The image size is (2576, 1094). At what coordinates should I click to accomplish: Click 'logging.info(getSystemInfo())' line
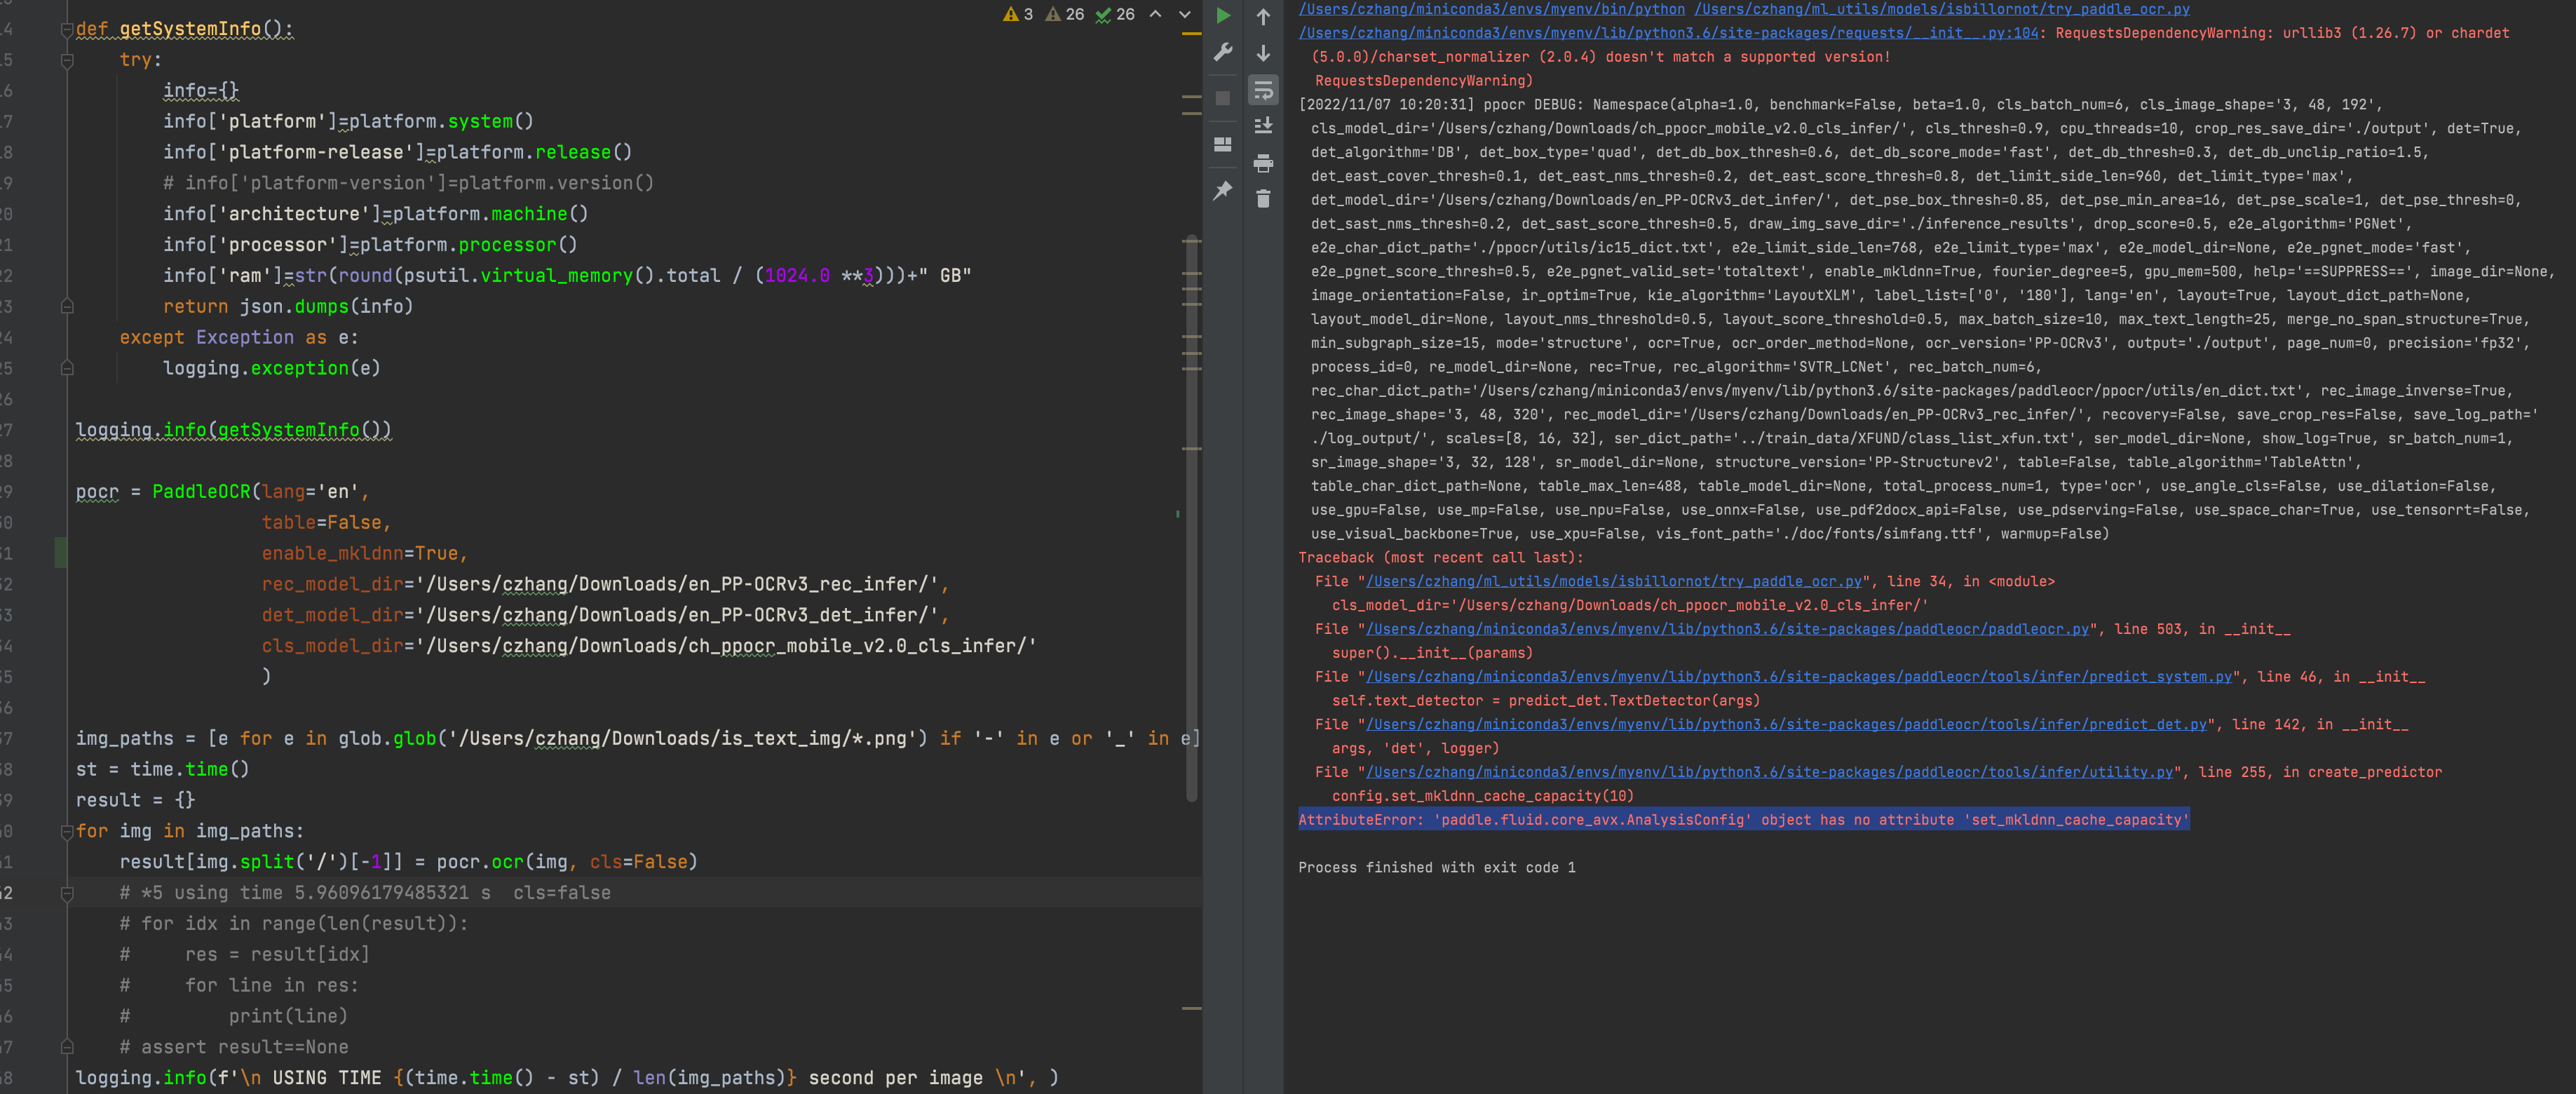[234, 430]
